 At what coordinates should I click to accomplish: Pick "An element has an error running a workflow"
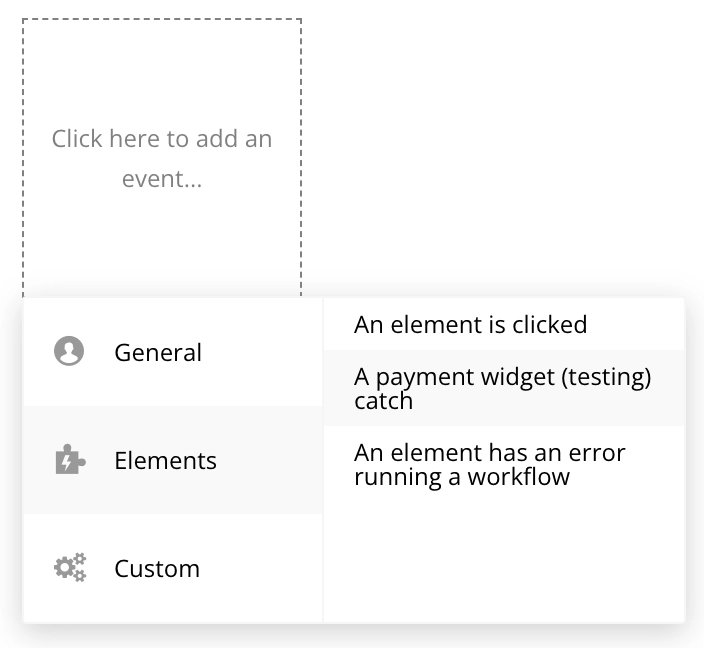[490, 465]
